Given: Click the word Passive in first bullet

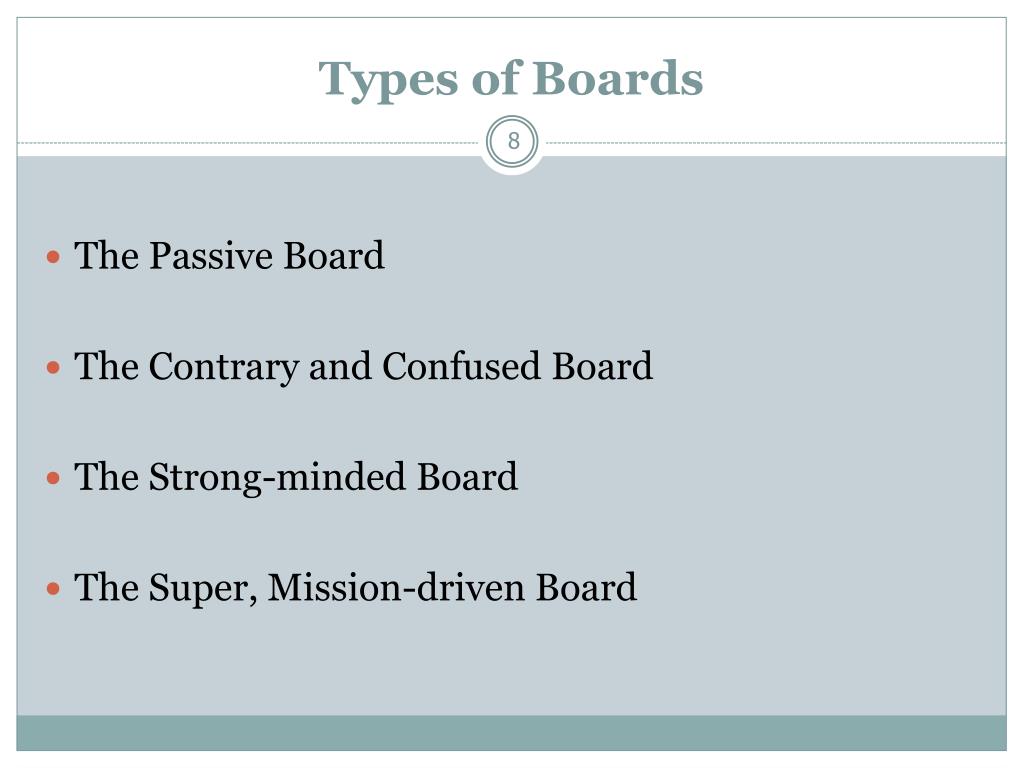Looking at the screenshot, I should click(x=211, y=255).
